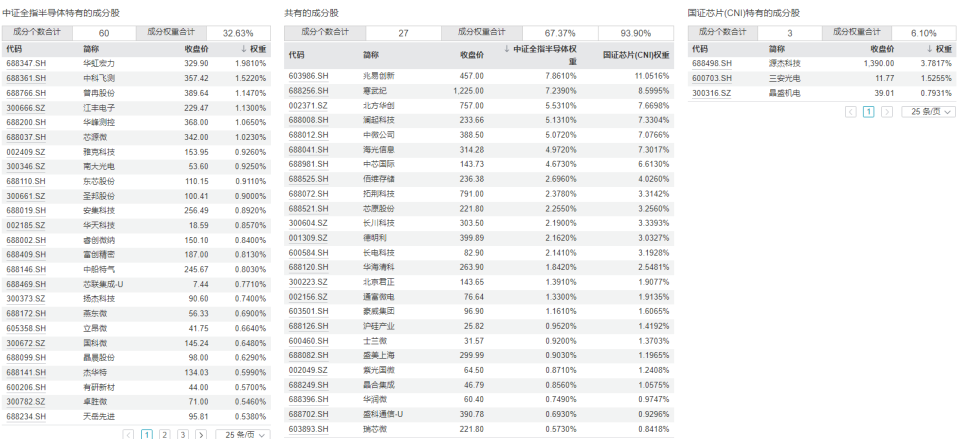Click previous page arrow in 国证芯片 table
Image resolution: width=960 pixels, height=439 pixels.
coord(850,111)
